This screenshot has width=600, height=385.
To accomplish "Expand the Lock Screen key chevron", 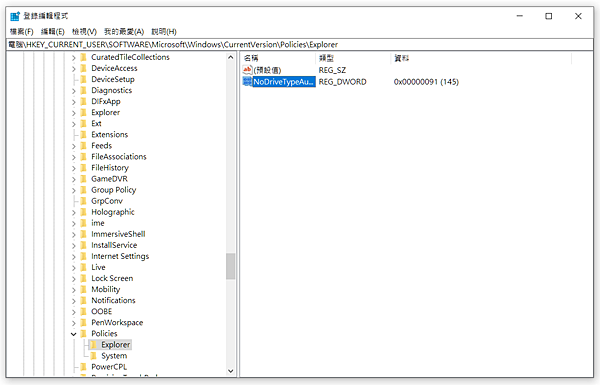I will tap(74, 279).
